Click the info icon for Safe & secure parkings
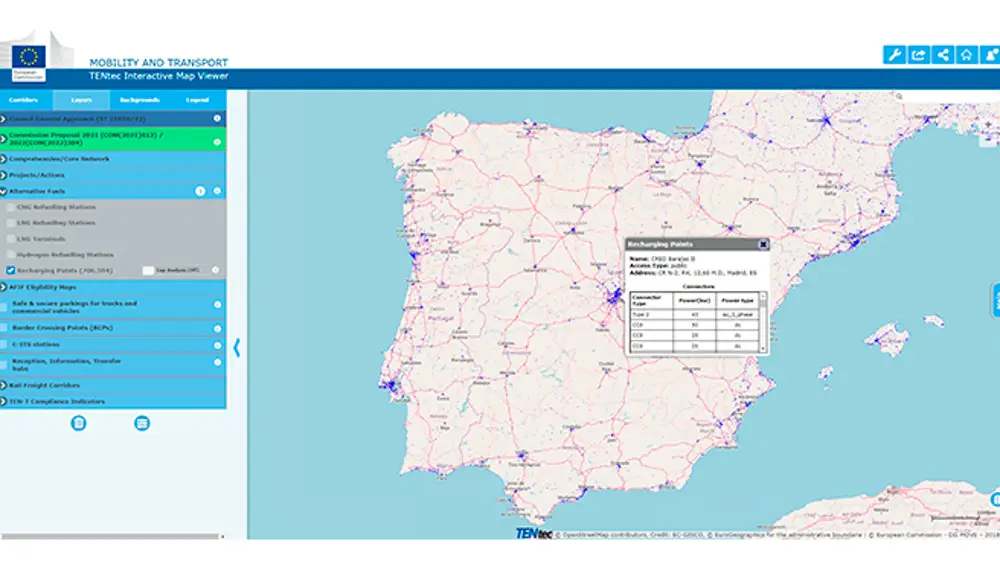This screenshot has height=567, width=1000. 217,304
